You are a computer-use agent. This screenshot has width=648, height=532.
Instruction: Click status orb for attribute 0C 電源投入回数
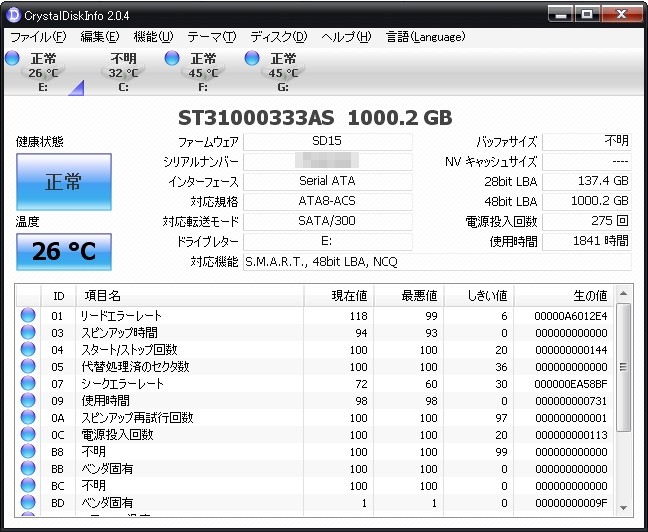28,435
